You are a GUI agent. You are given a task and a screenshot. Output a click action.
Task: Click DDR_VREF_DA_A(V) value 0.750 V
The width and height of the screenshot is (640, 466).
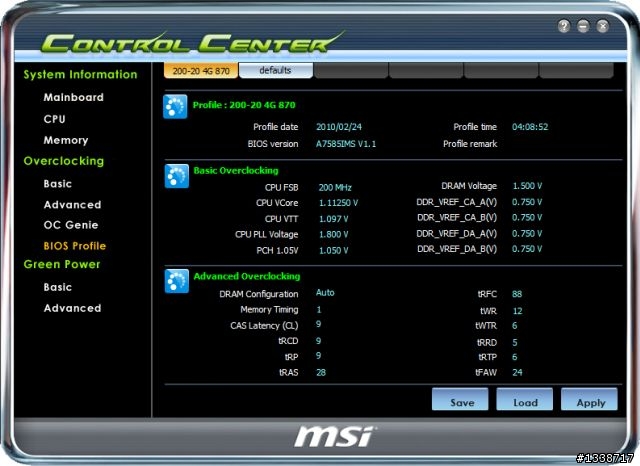pos(527,234)
